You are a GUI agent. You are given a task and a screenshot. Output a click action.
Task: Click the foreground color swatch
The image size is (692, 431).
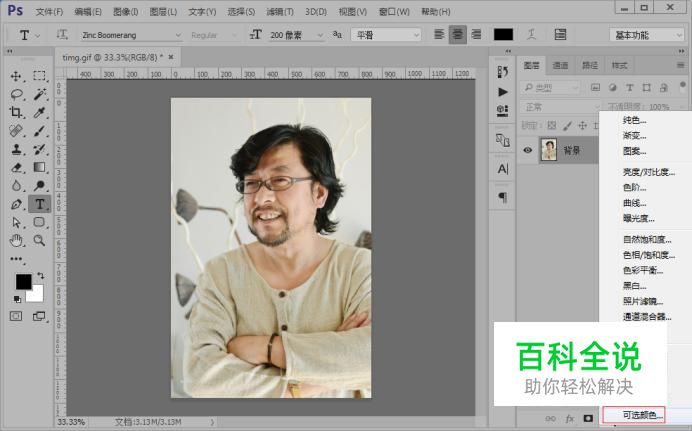(23, 281)
